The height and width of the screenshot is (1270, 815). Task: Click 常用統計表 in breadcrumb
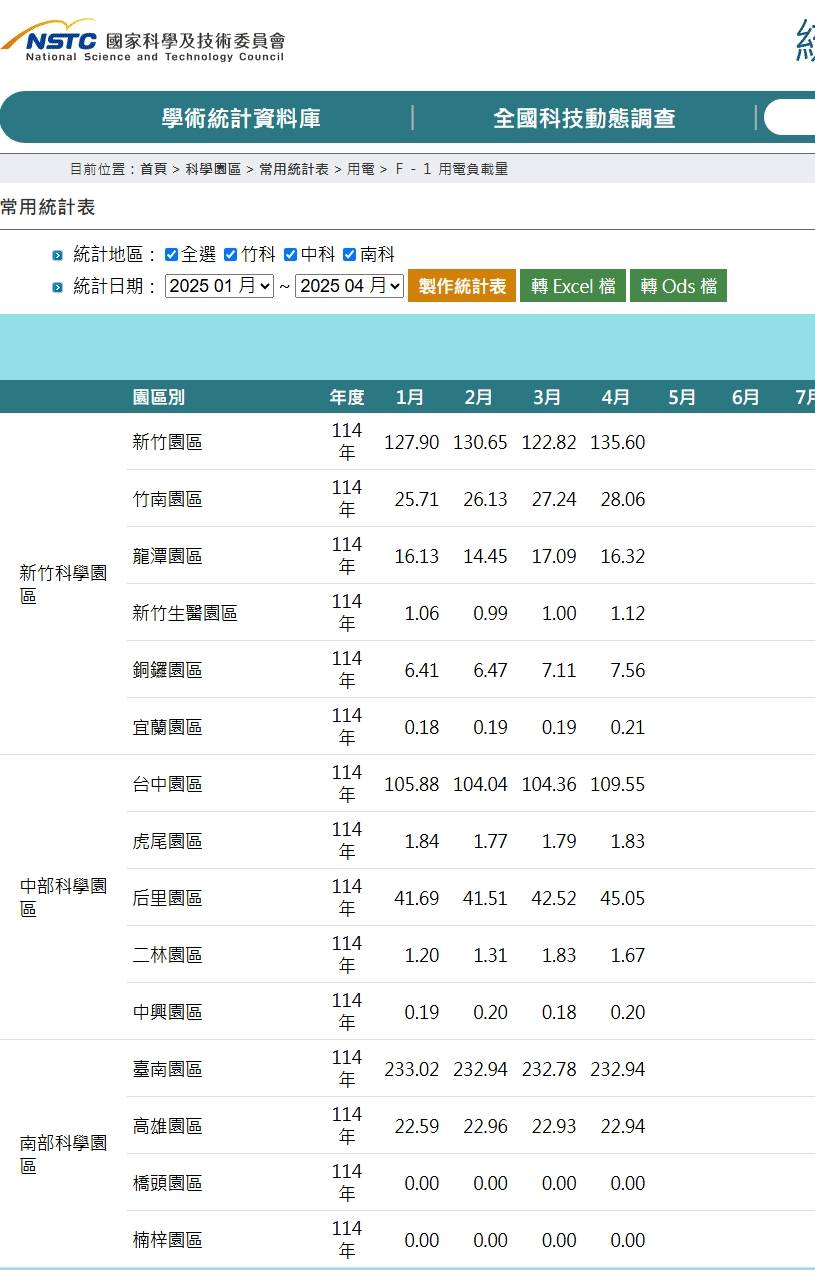[294, 169]
